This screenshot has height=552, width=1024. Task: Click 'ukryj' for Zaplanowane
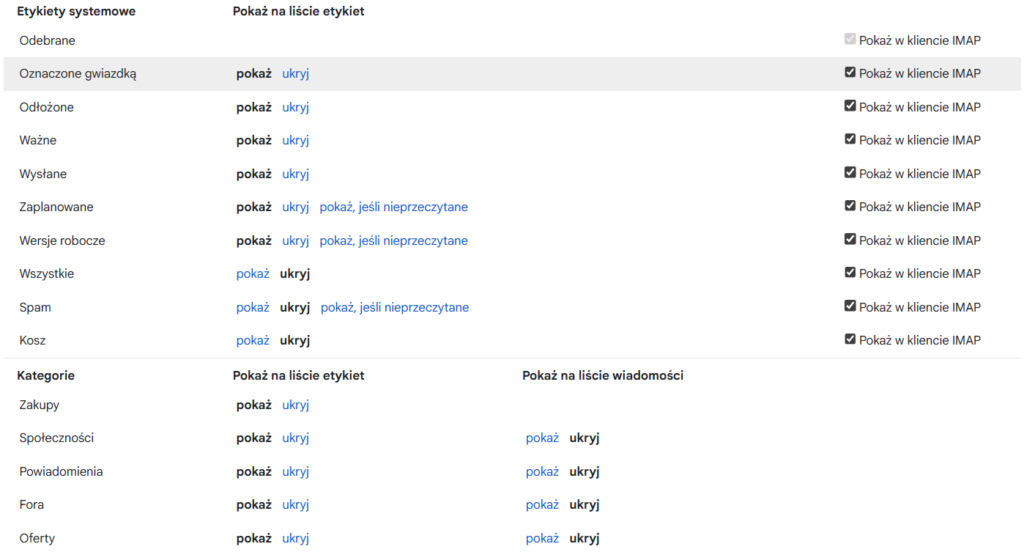pos(295,207)
